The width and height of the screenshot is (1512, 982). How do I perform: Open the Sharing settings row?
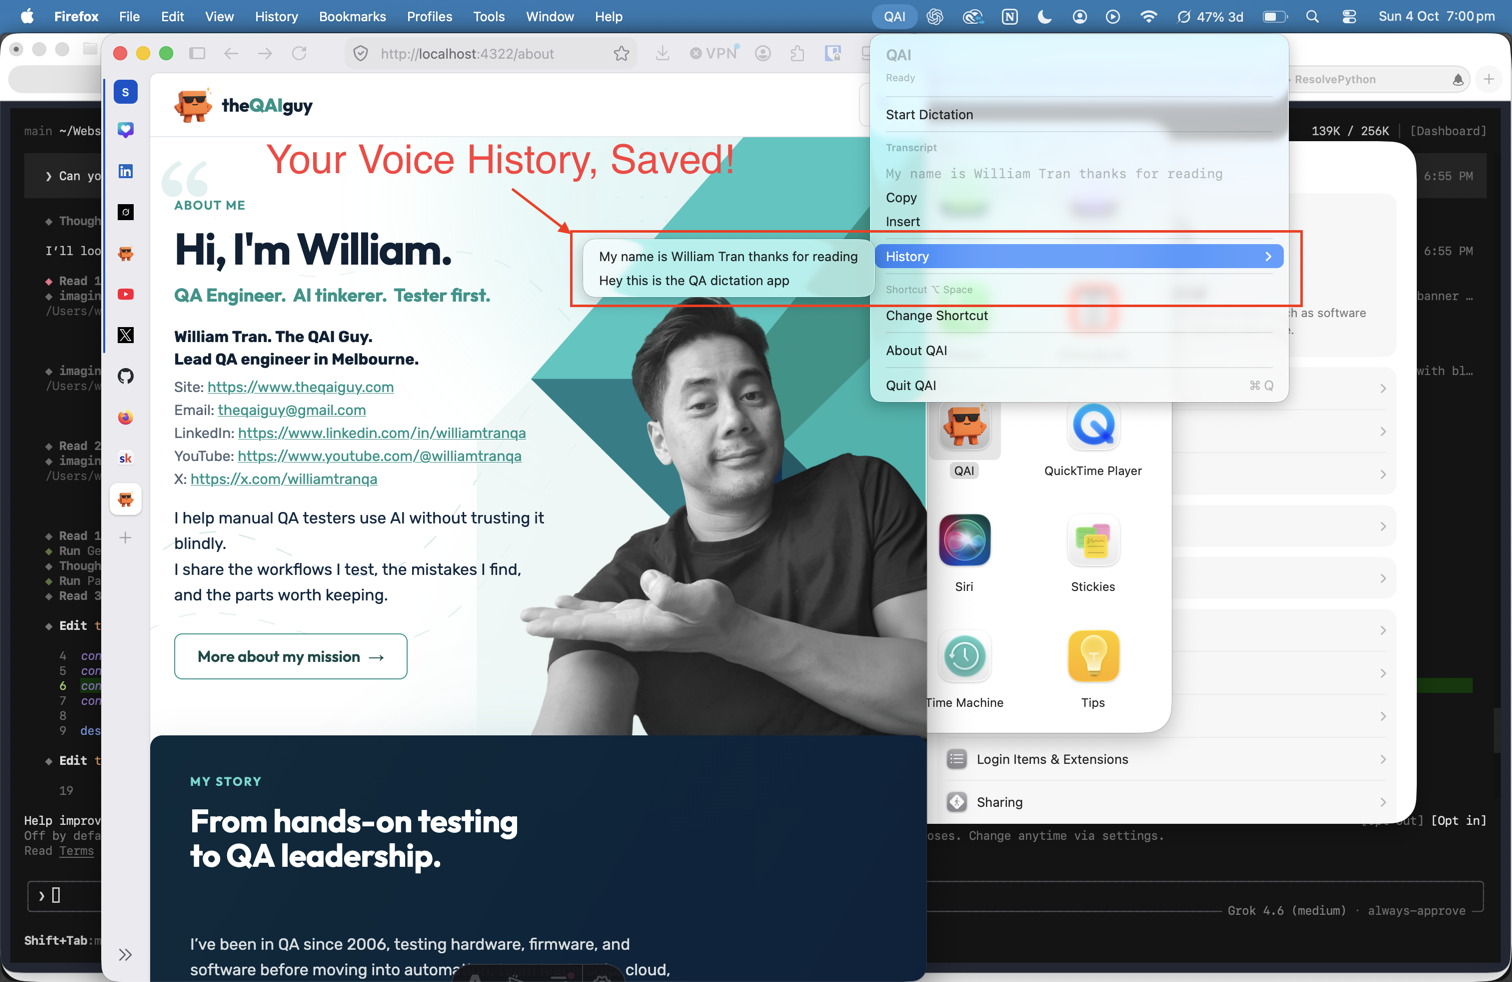pyautogui.click(x=1167, y=802)
